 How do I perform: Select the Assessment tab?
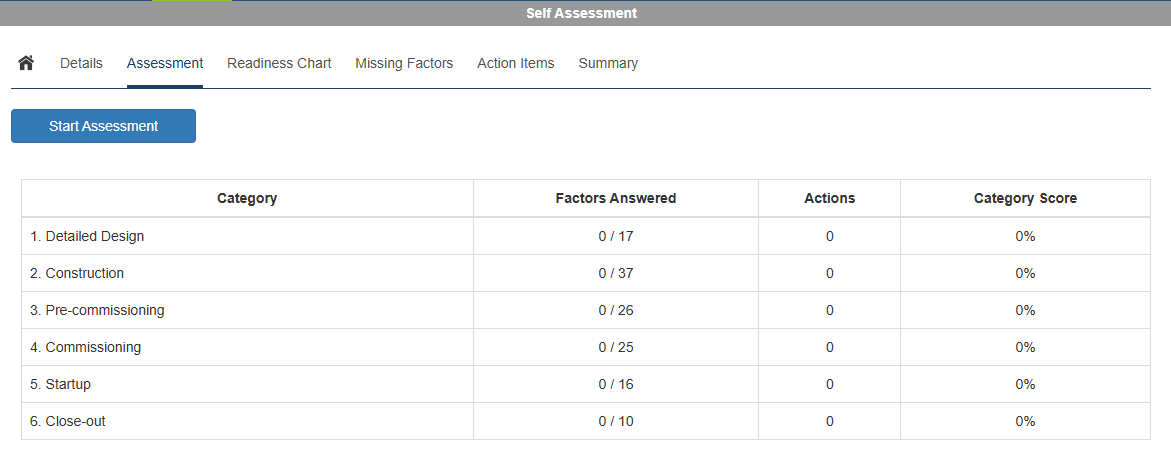pyautogui.click(x=165, y=63)
